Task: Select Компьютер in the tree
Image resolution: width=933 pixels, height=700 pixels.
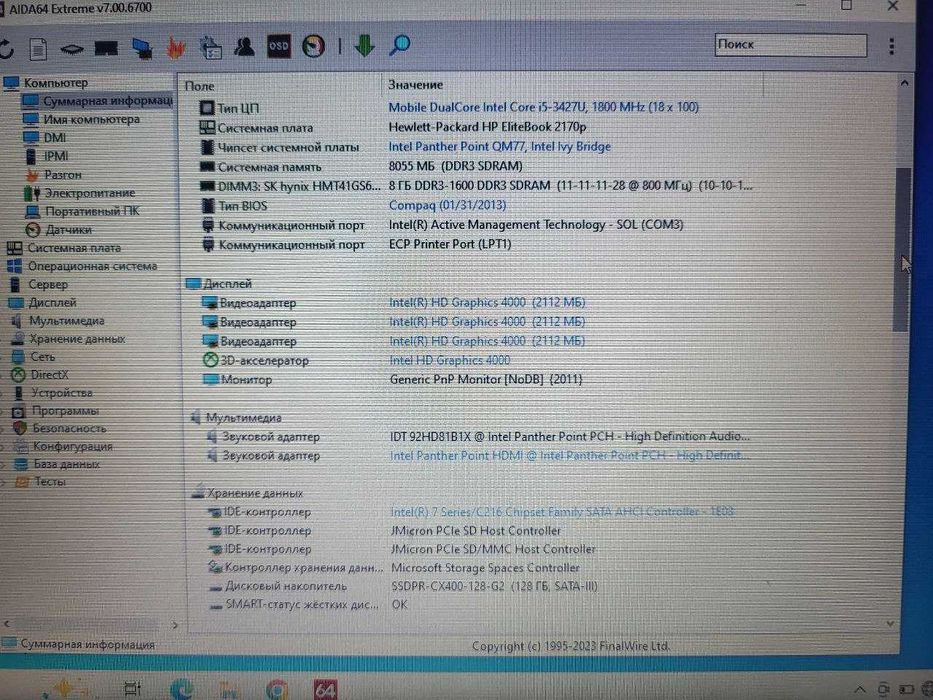Action: click(x=56, y=83)
